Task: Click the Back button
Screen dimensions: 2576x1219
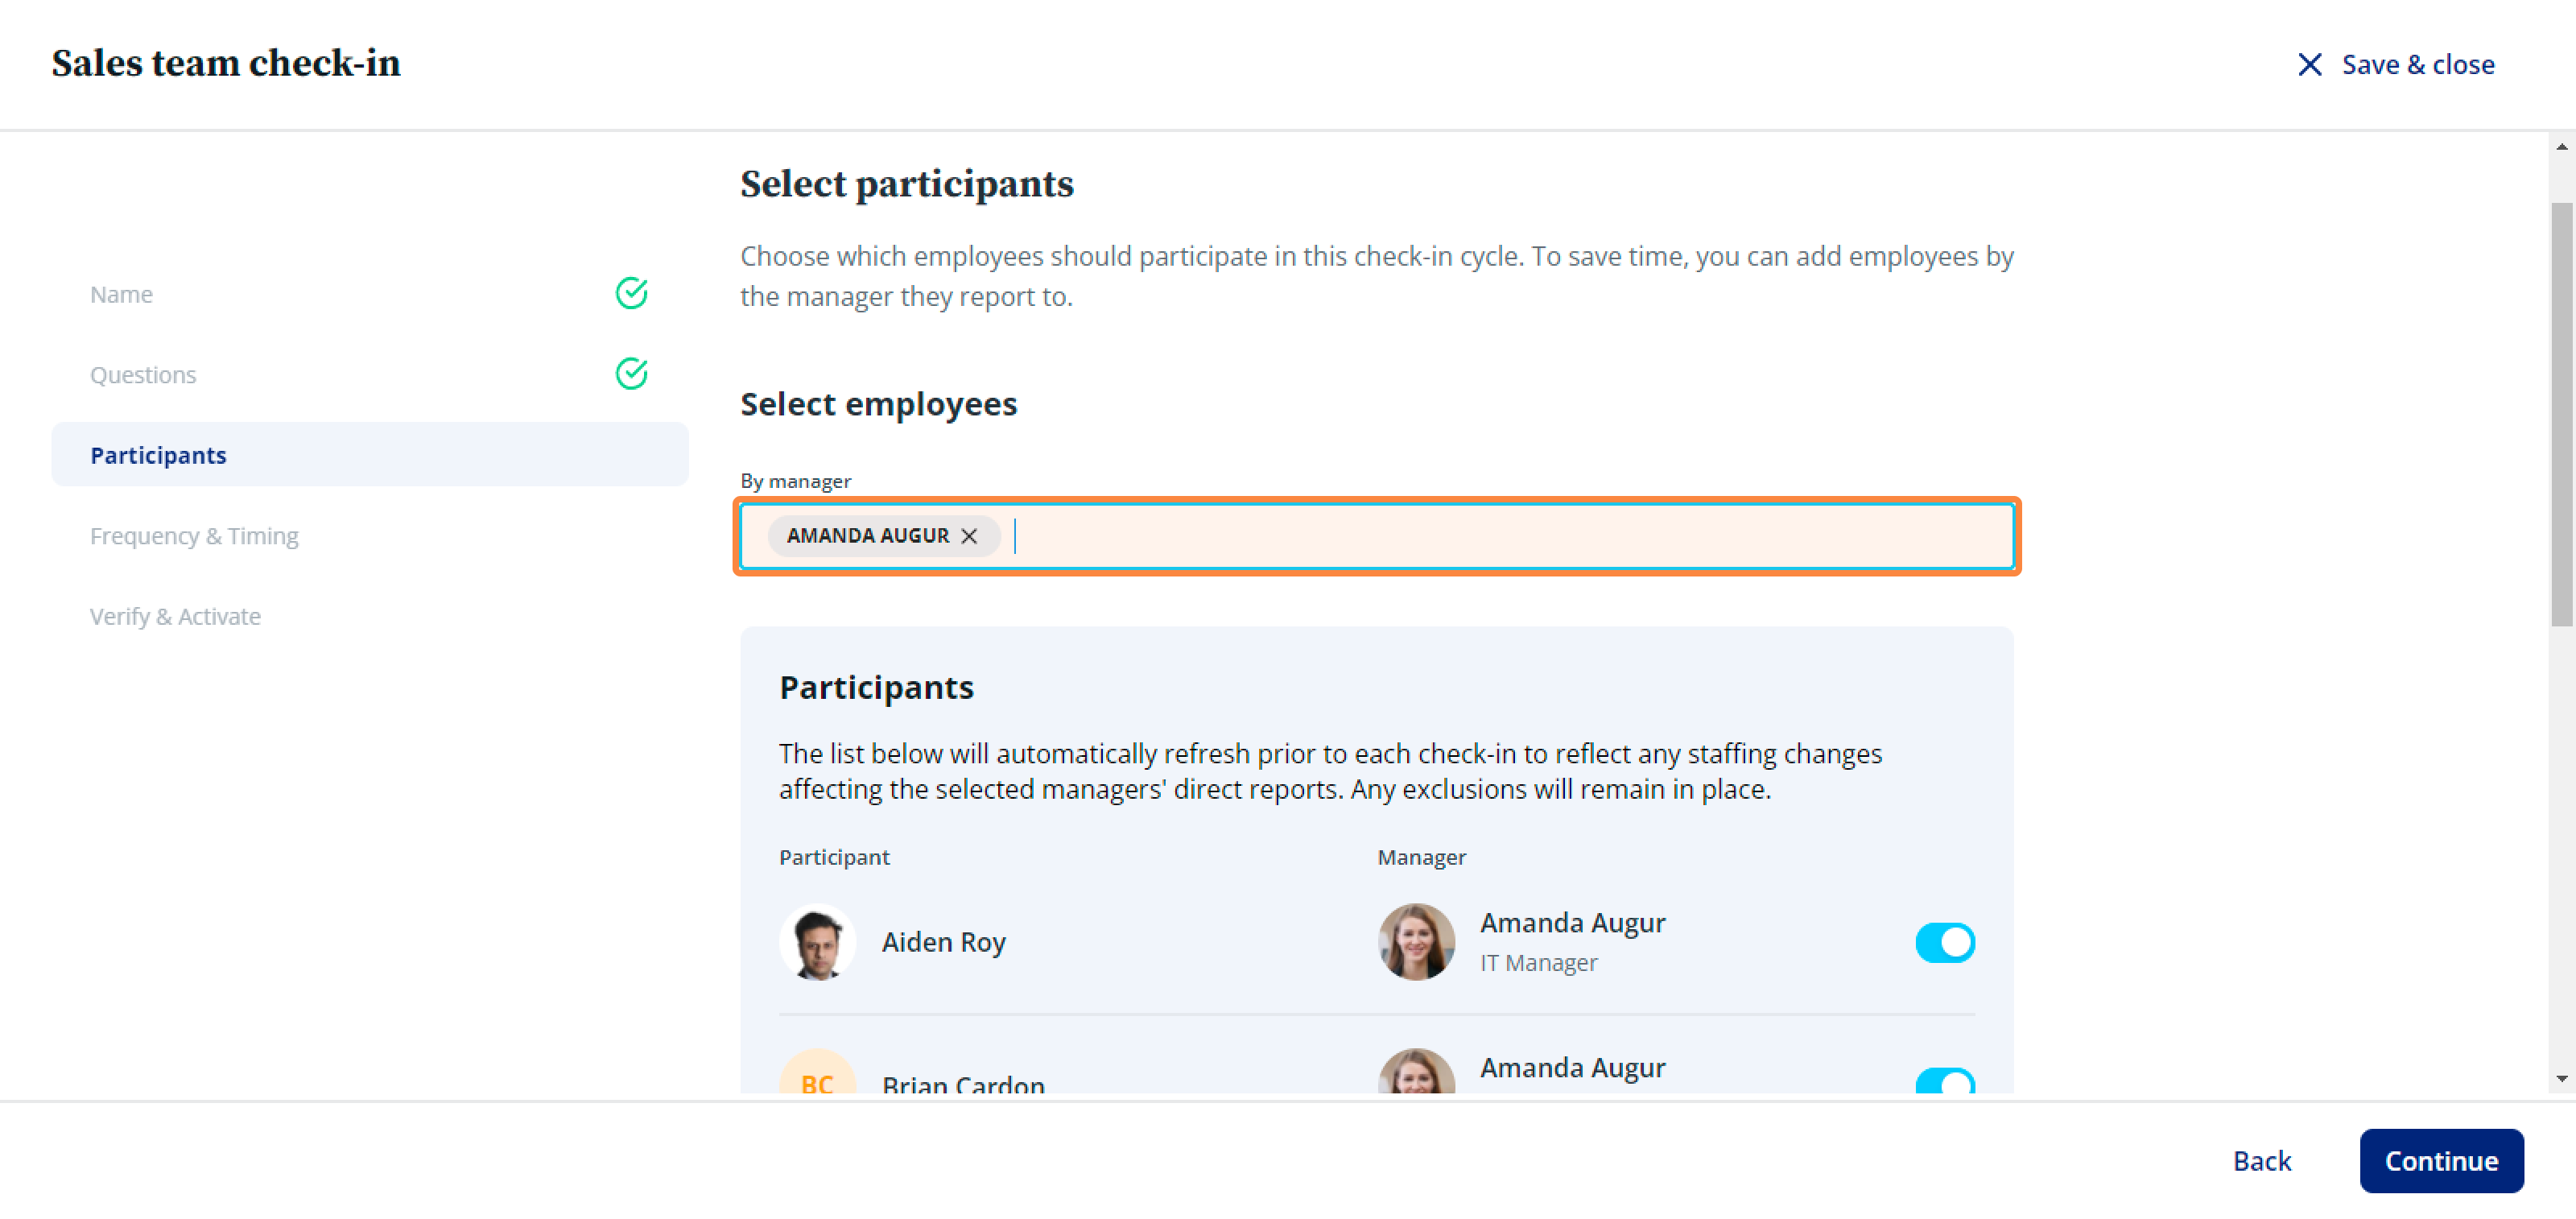Action: pos(2262,1161)
